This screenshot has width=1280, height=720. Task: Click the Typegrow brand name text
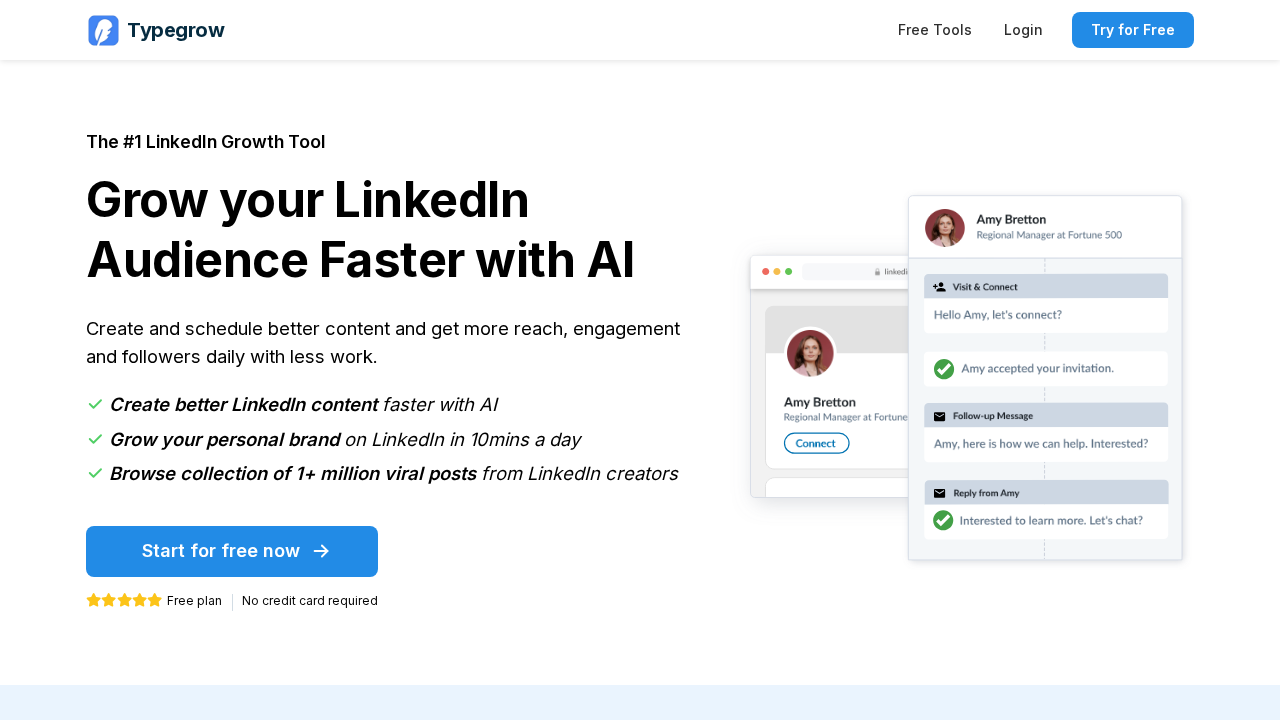click(x=176, y=31)
